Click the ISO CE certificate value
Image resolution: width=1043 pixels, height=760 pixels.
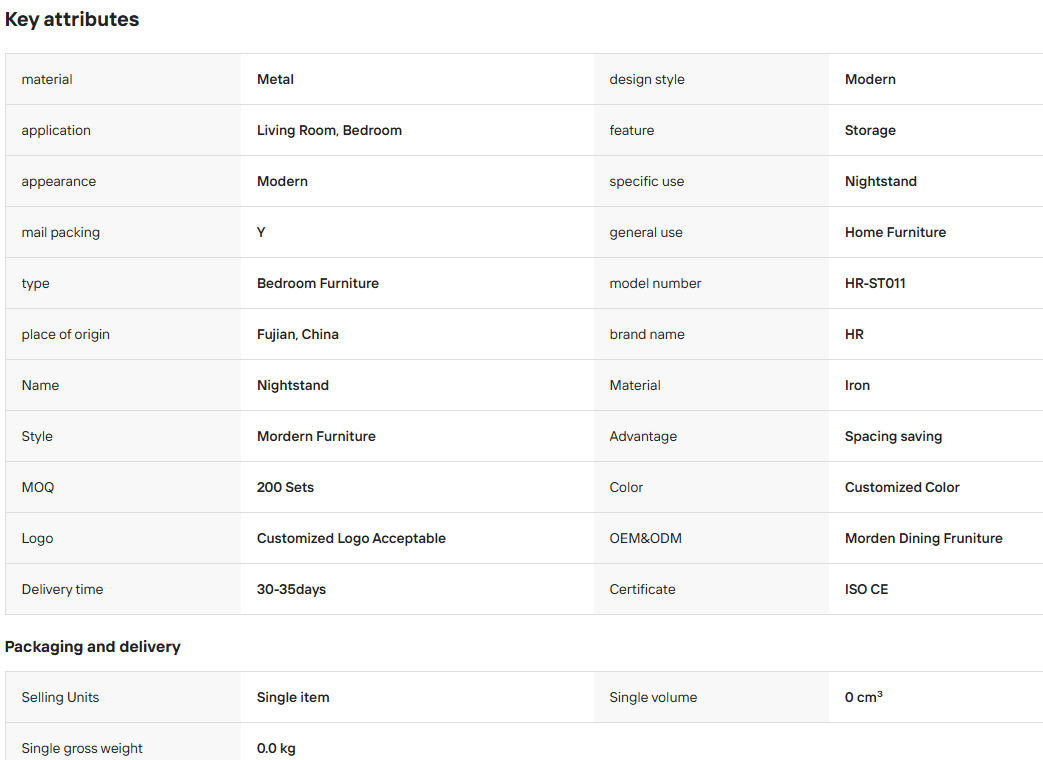(866, 589)
